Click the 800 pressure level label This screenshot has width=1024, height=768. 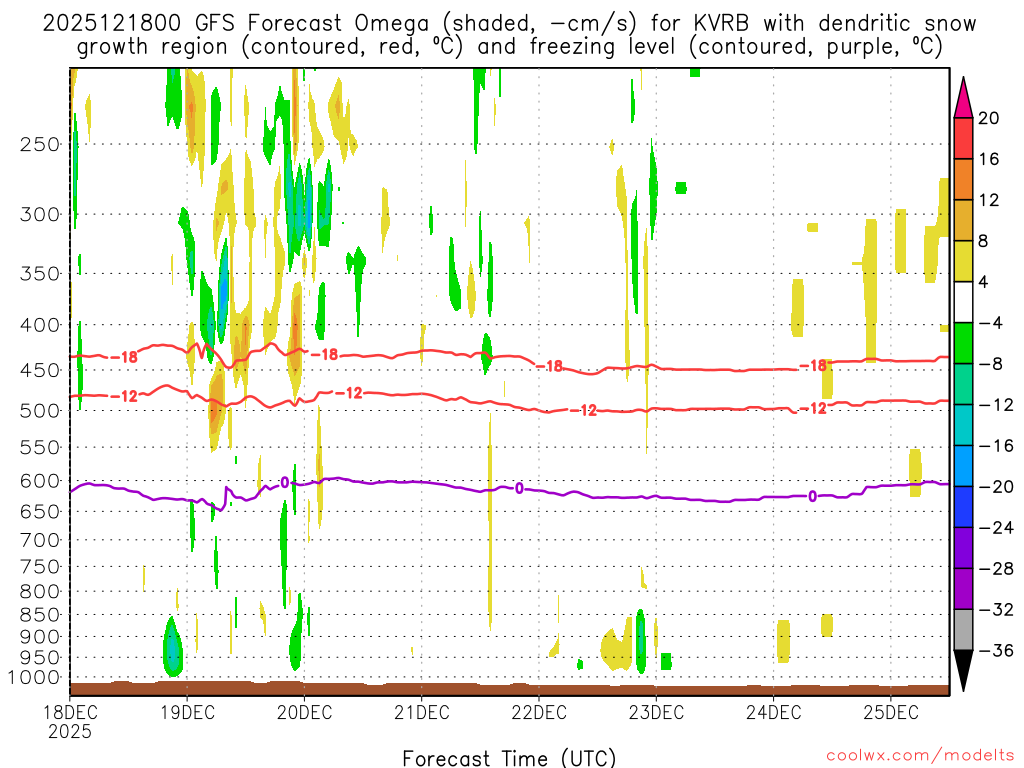point(40,592)
